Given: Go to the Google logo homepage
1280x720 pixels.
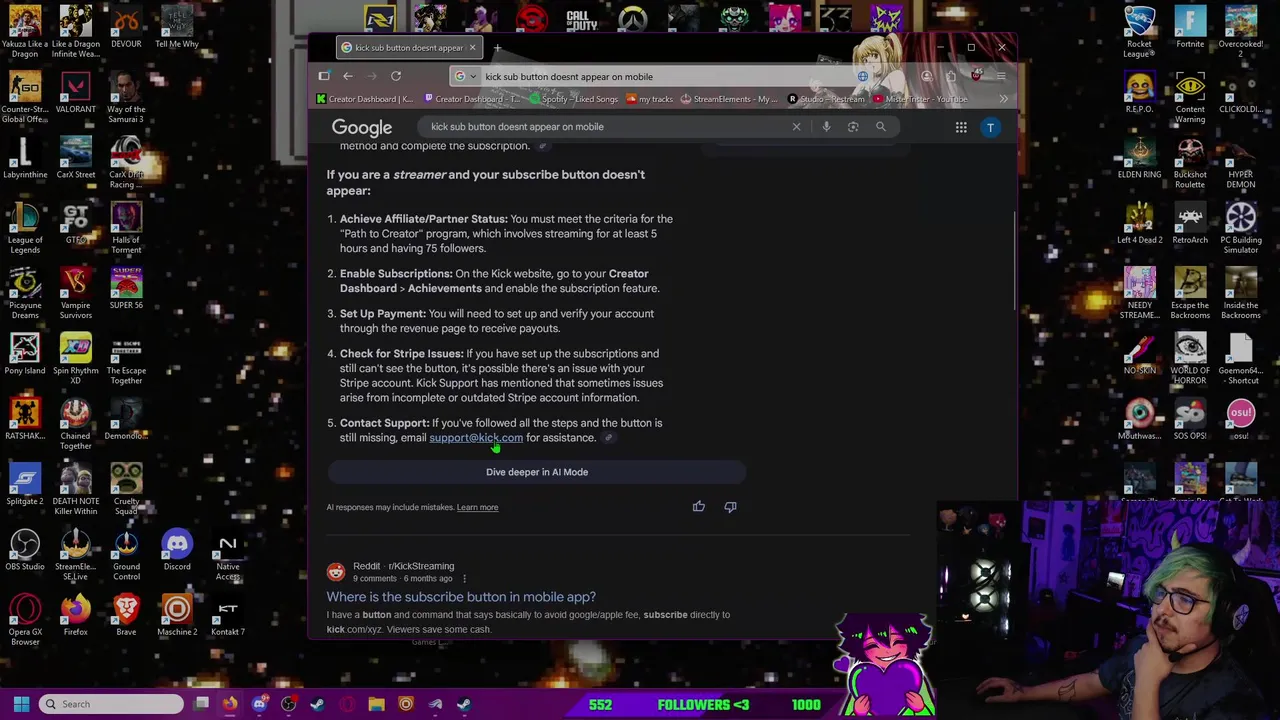Looking at the screenshot, I should [x=362, y=128].
